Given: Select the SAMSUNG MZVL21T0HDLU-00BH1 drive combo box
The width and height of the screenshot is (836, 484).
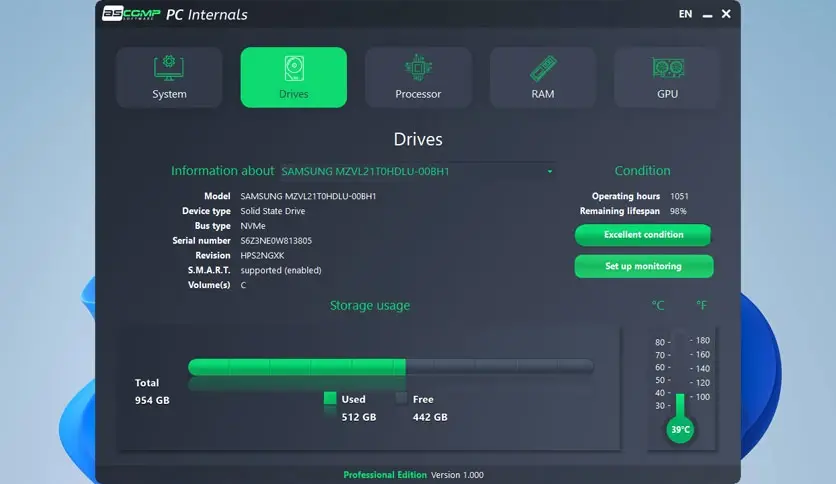Looking at the screenshot, I should [418, 171].
